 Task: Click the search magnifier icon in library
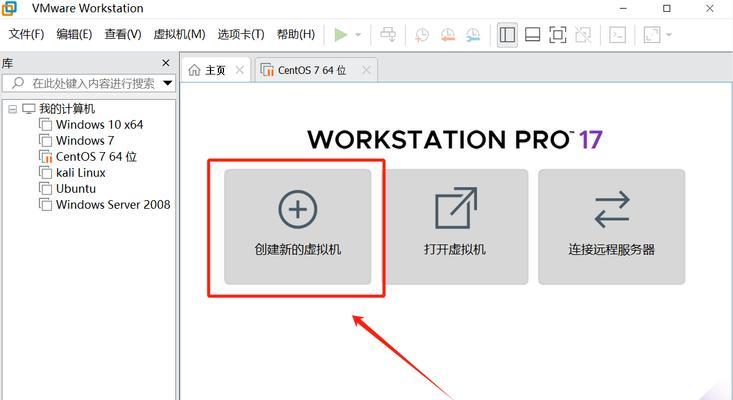pyautogui.click(x=18, y=83)
